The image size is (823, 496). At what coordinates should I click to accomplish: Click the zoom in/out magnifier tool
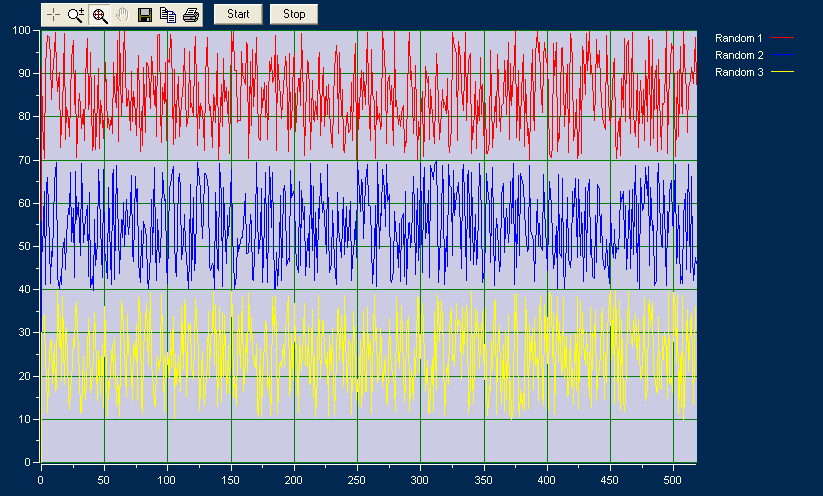tap(76, 15)
